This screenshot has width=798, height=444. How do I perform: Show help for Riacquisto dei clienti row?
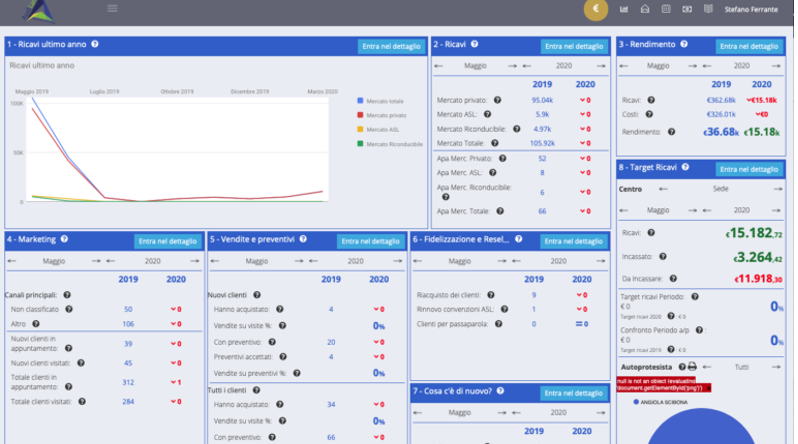[x=491, y=295]
